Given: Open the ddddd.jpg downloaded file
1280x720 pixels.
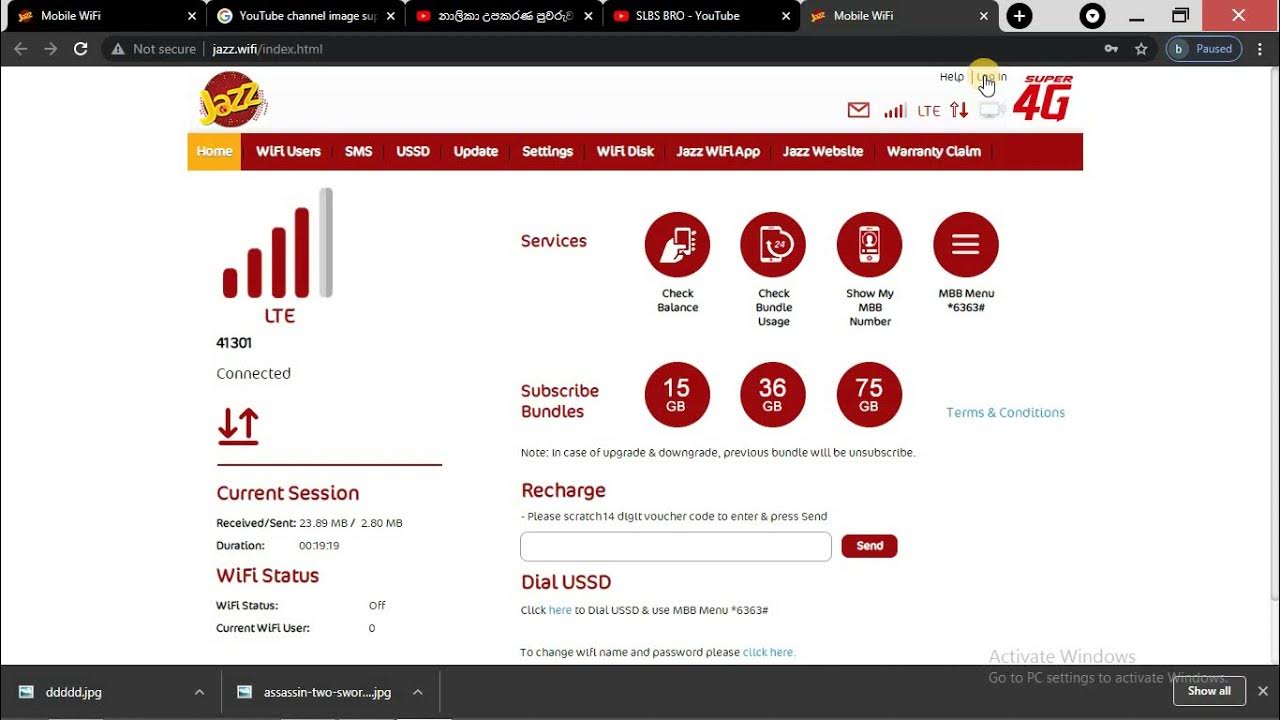Looking at the screenshot, I should coord(74,692).
